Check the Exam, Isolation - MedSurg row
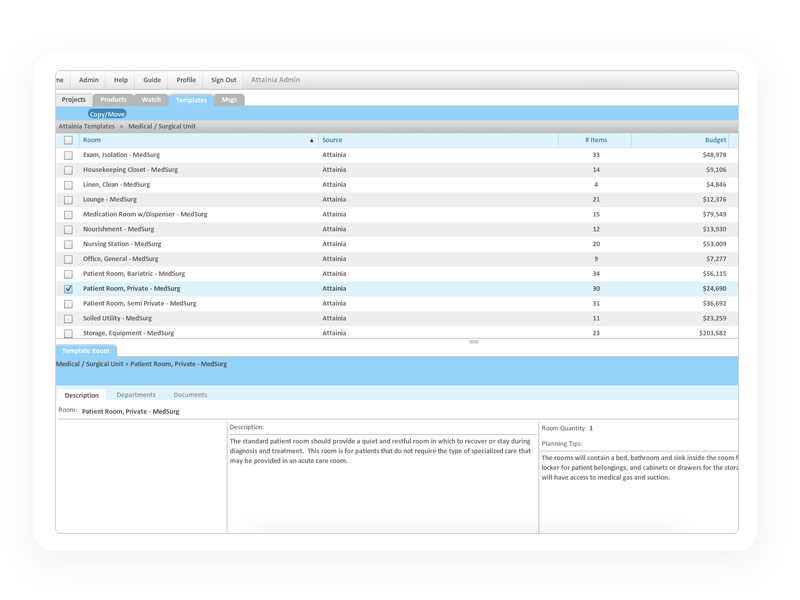 click(68, 155)
